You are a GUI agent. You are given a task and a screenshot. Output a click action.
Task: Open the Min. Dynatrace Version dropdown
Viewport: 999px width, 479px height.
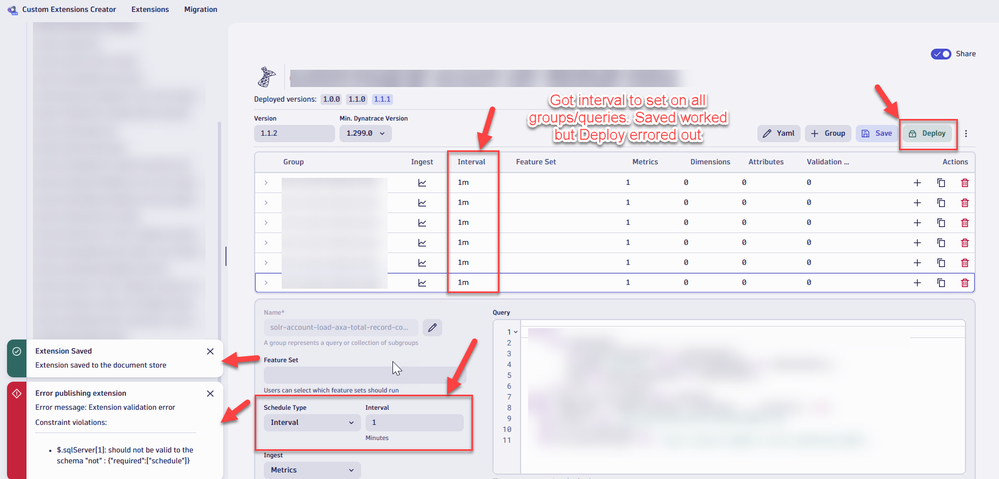(365, 133)
